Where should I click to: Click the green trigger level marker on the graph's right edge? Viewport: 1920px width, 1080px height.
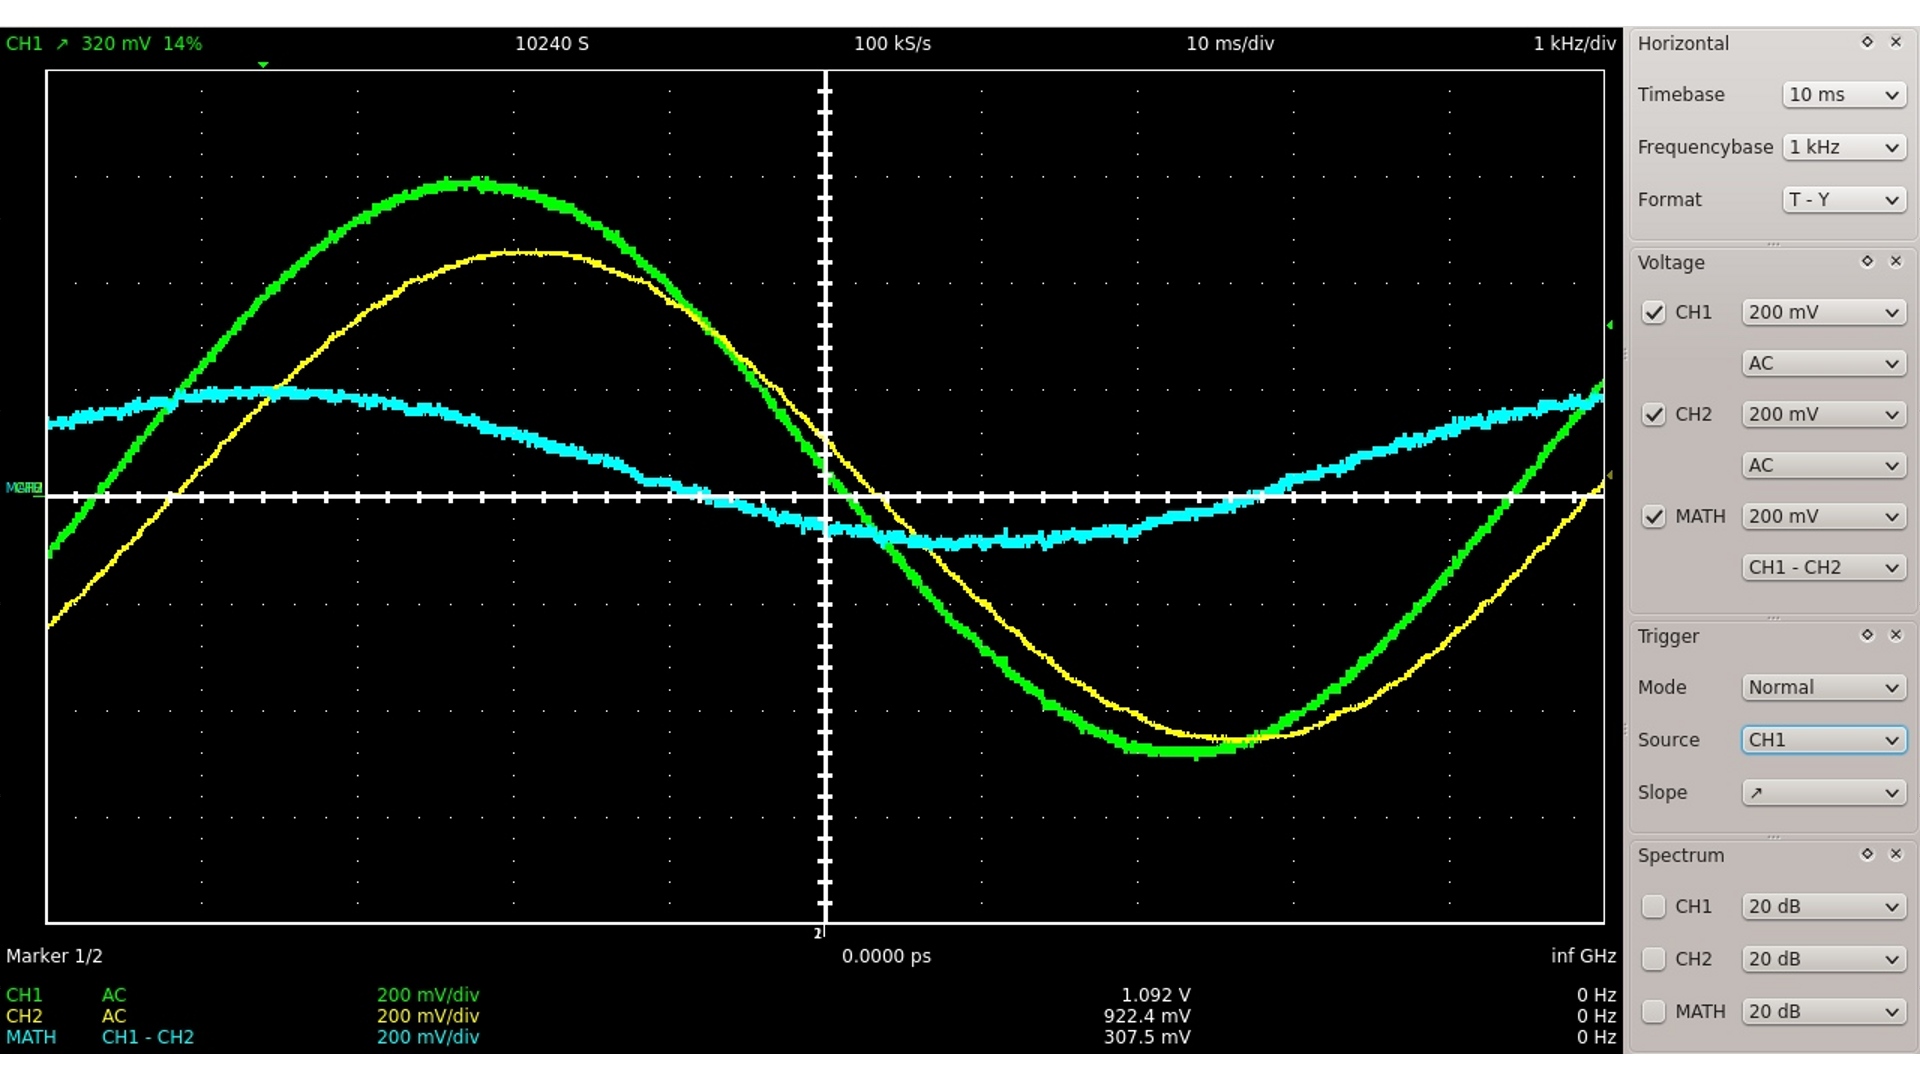click(1609, 325)
